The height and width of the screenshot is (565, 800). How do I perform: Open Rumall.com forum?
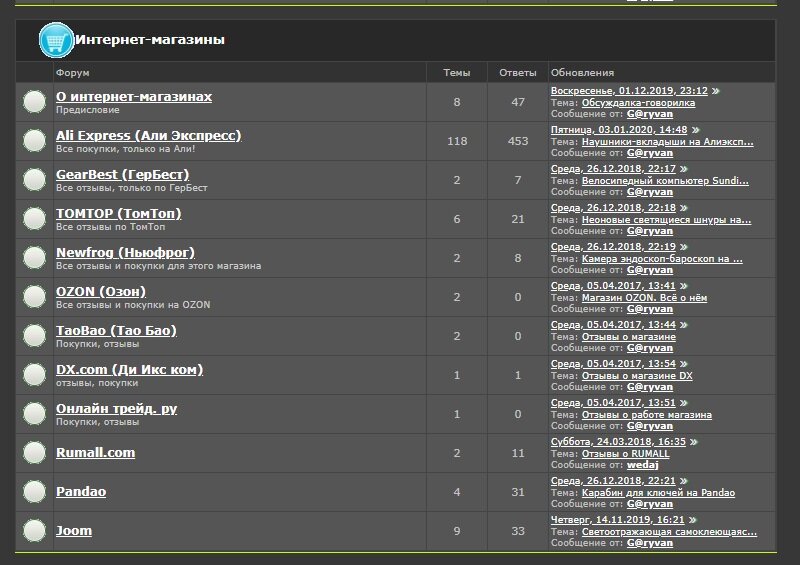95,453
